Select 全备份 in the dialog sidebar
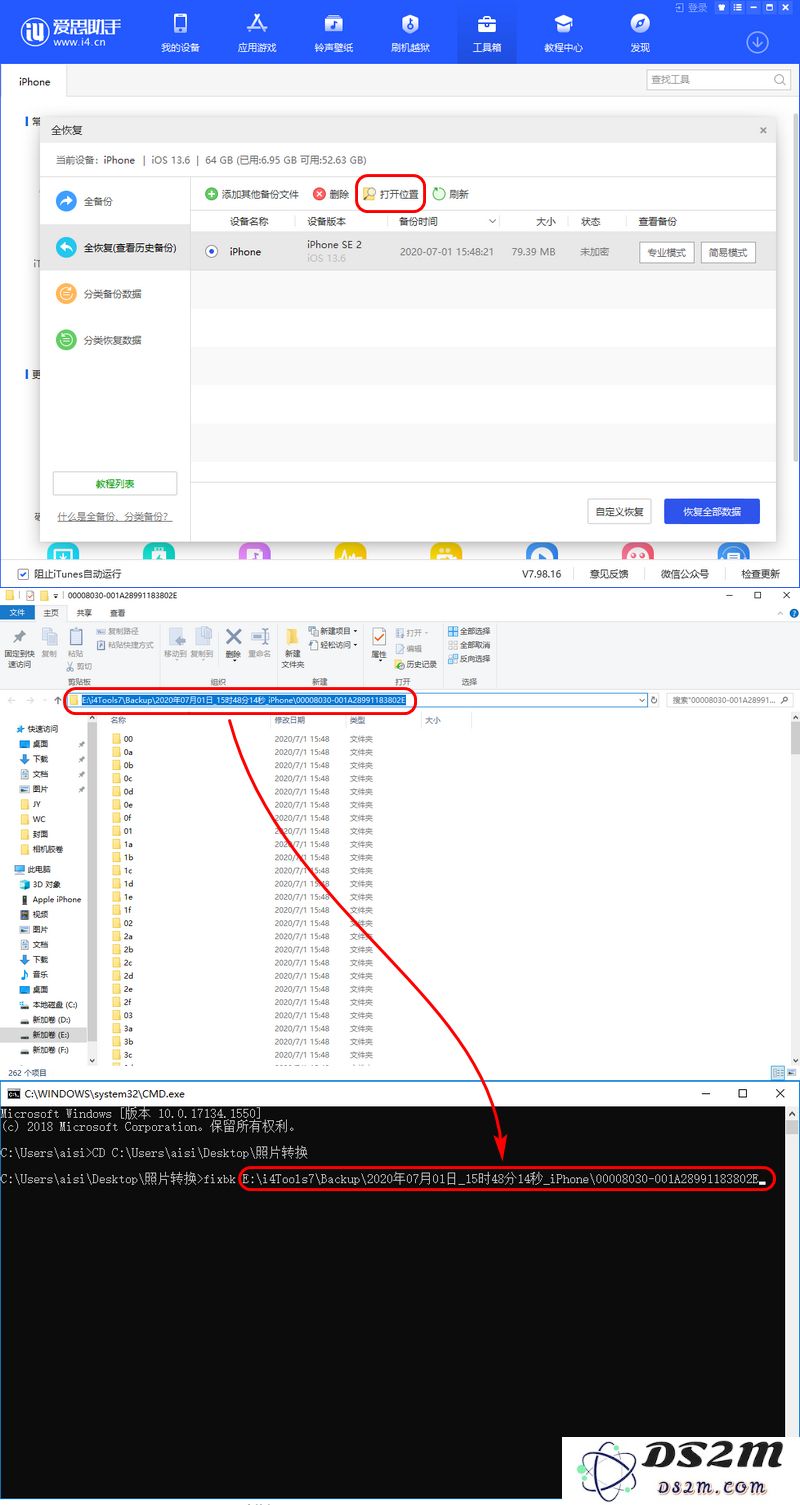Screen dimensions: 800x1505 [115, 202]
